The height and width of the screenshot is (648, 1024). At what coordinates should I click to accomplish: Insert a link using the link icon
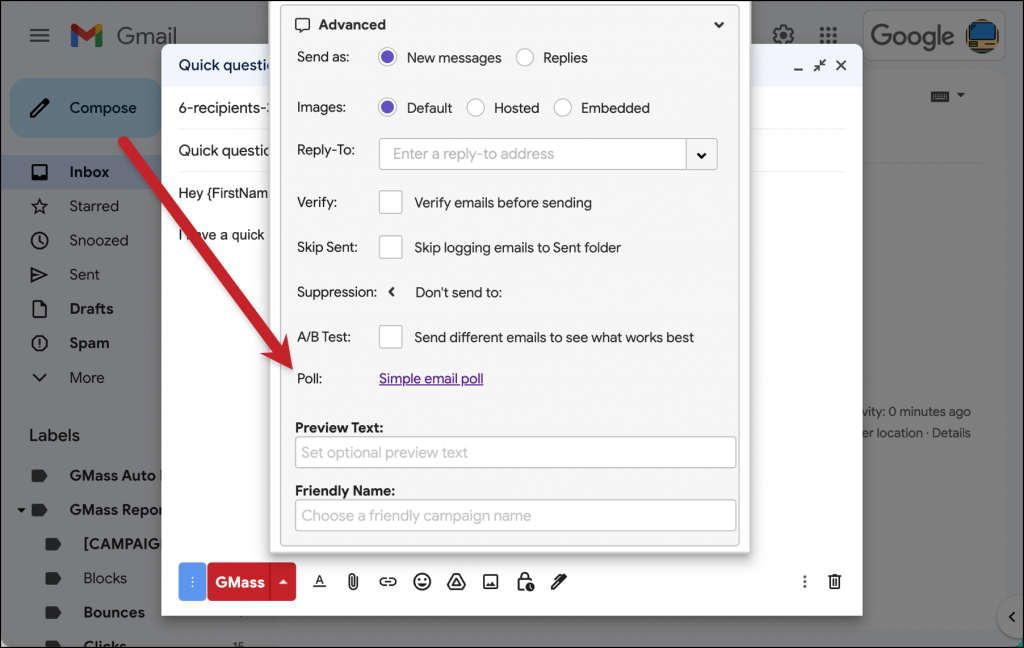(x=388, y=581)
